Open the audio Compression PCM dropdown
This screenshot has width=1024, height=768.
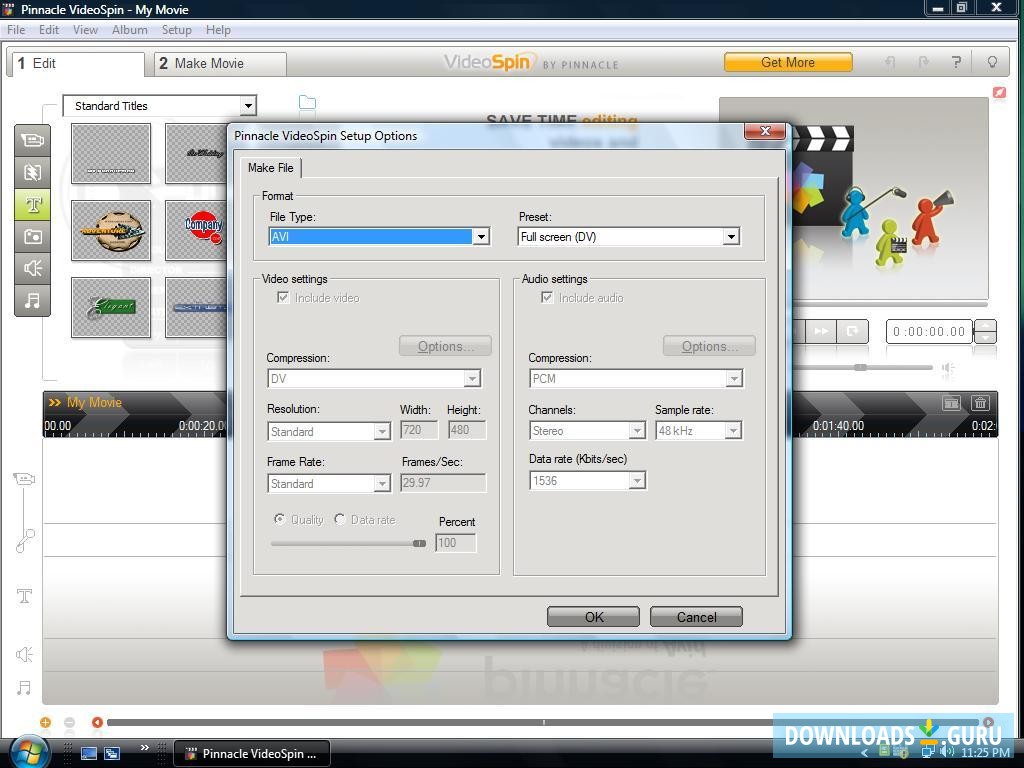[x=636, y=379]
